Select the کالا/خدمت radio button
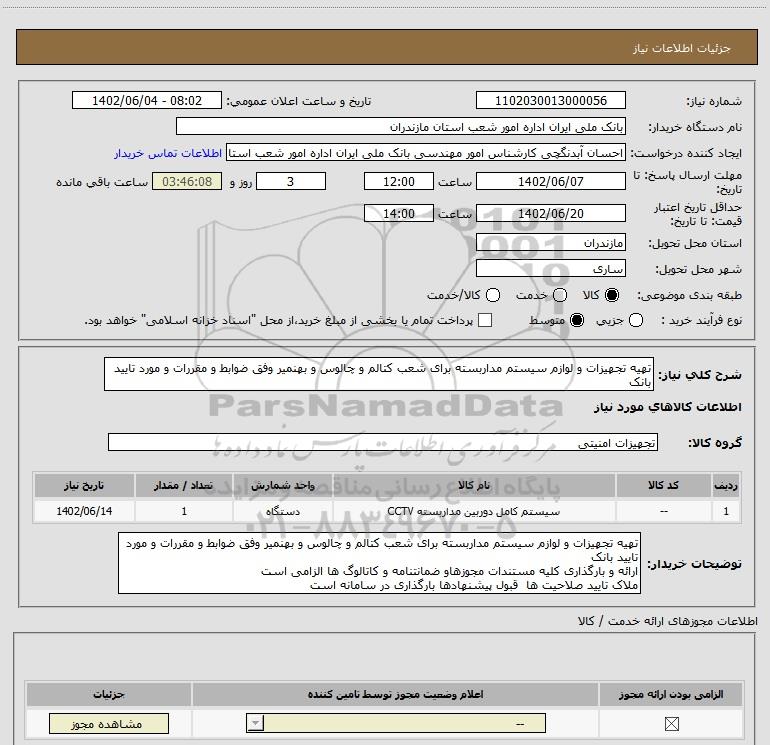 click(493, 295)
